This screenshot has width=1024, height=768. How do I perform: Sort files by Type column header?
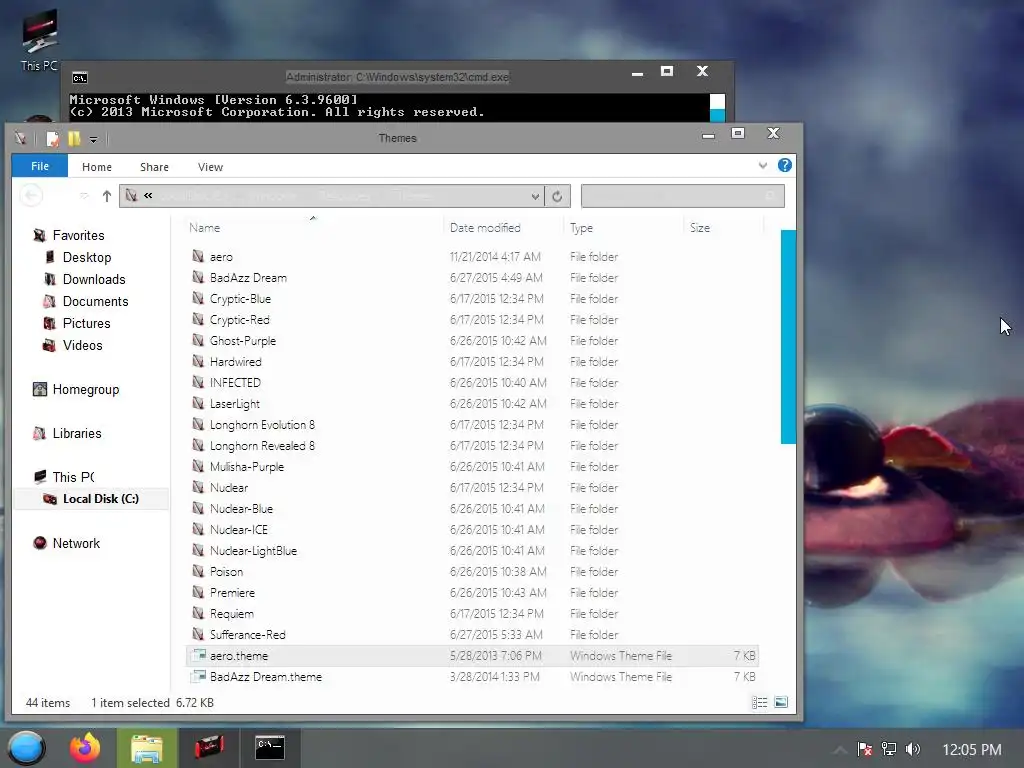(x=581, y=228)
